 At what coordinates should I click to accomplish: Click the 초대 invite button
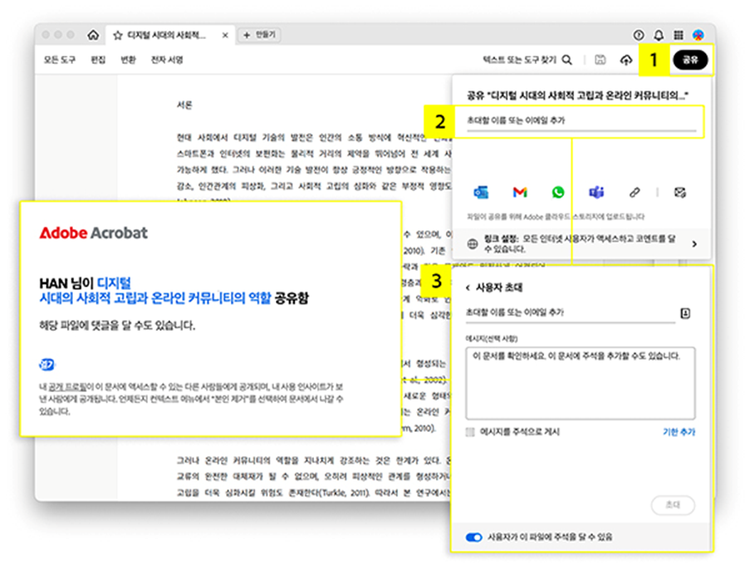point(673,505)
